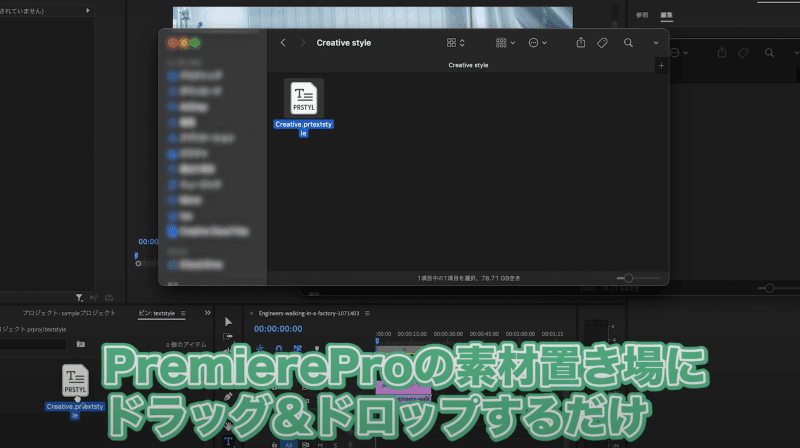Click the timeline playhead at ruler start
800x448 pixels.
378,340
